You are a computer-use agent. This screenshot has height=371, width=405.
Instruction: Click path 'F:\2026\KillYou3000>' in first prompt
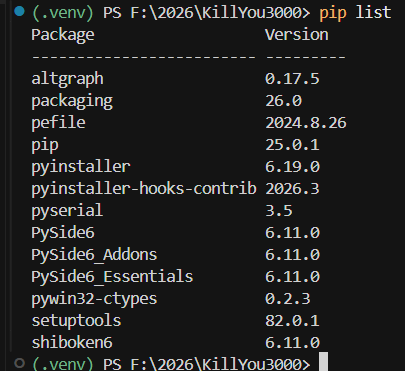tap(220, 13)
